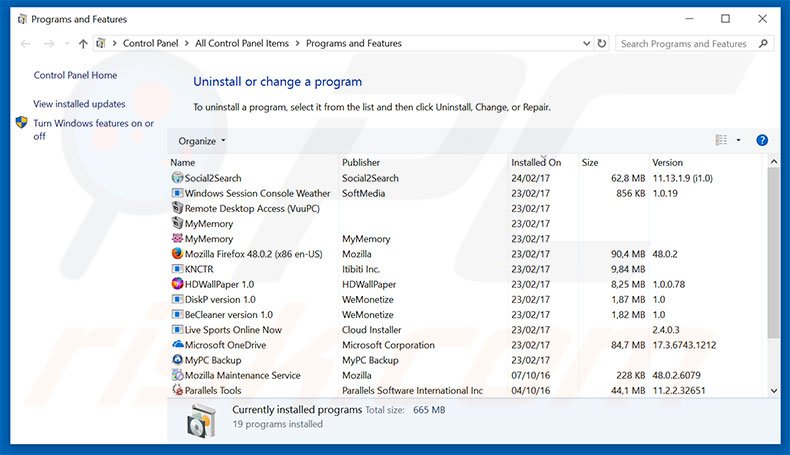This screenshot has height=455, width=790.
Task: Click the HDWallPaper 1.0 icon
Action: pos(177,284)
